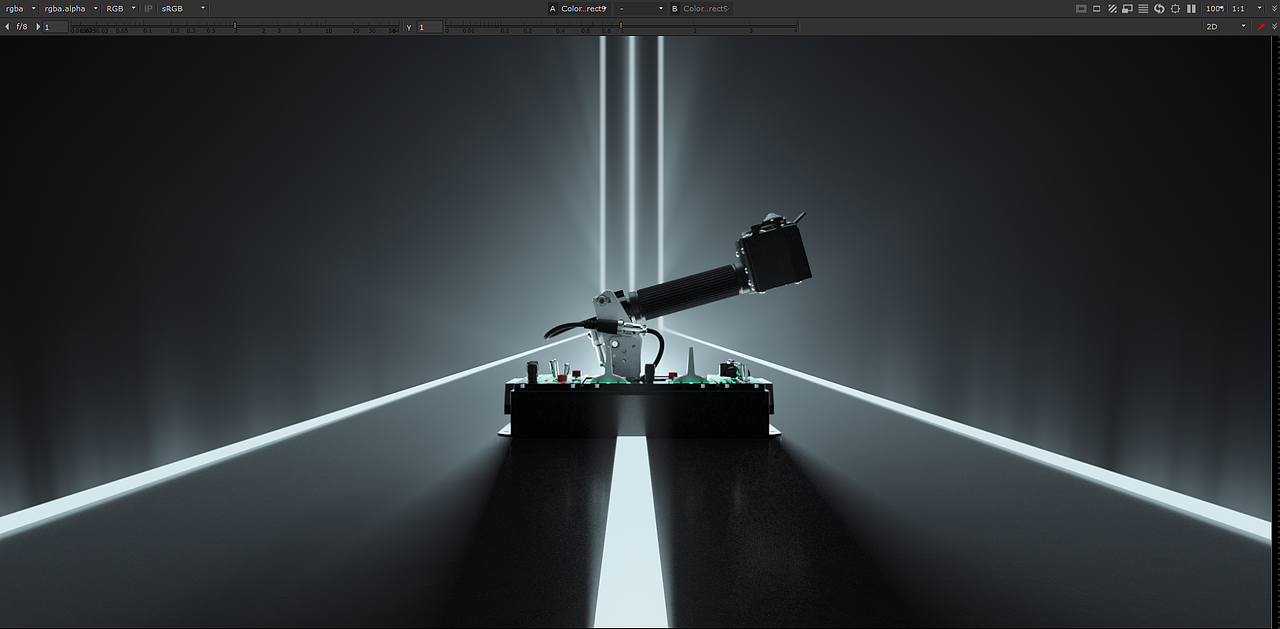
Task: Toggle the scanline render lines icon
Action: pos(1143,8)
